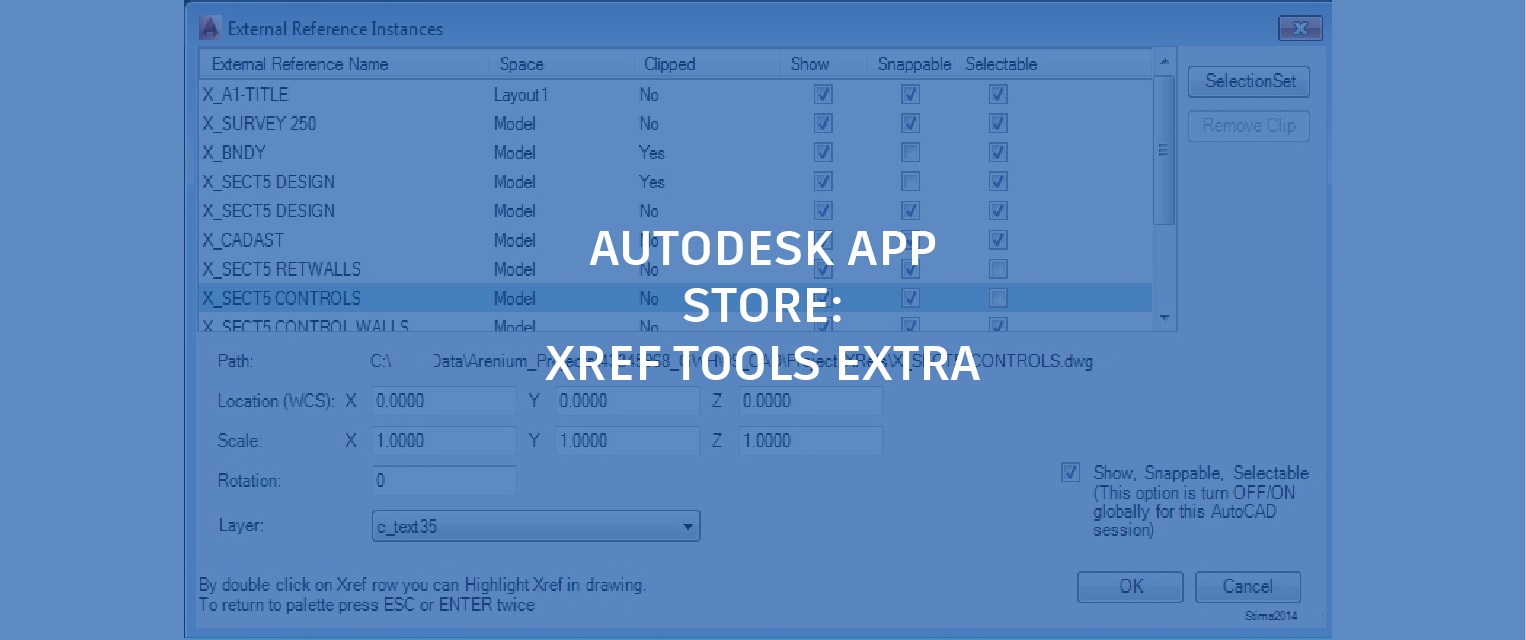
Task: Click the Location Z input field
Action: 810,401
